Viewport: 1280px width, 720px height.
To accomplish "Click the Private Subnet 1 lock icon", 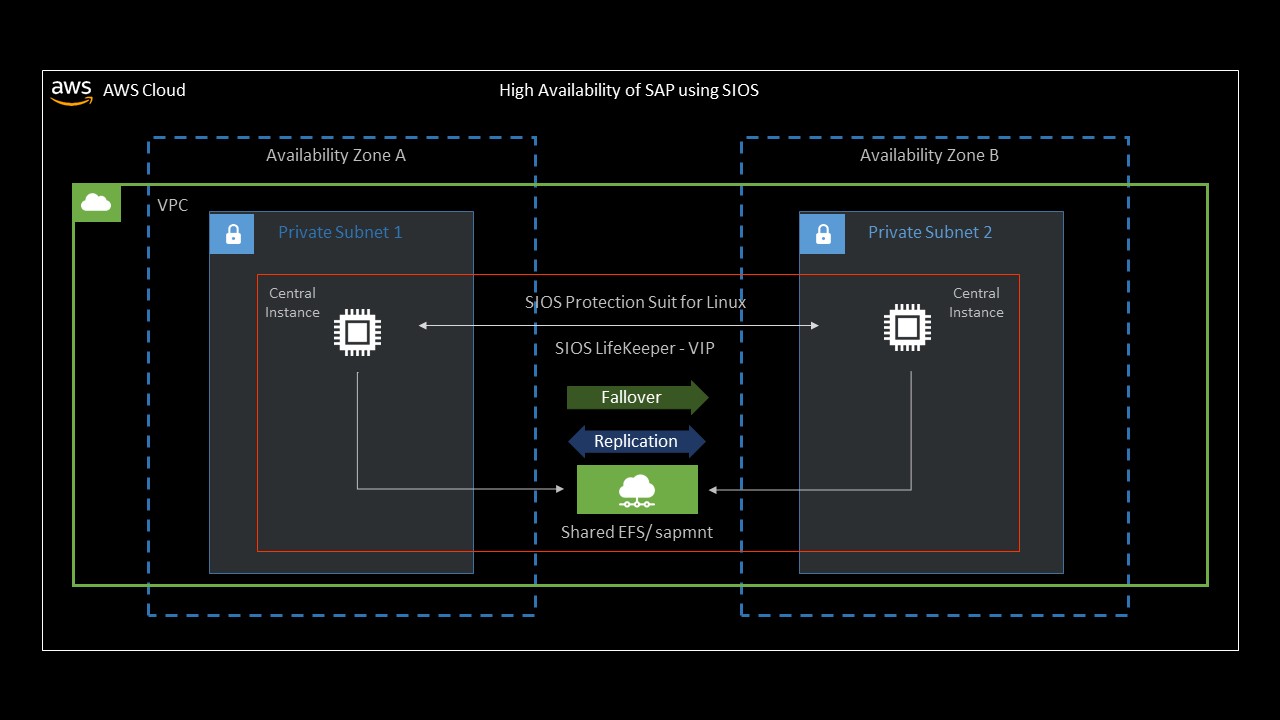I will point(232,234).
